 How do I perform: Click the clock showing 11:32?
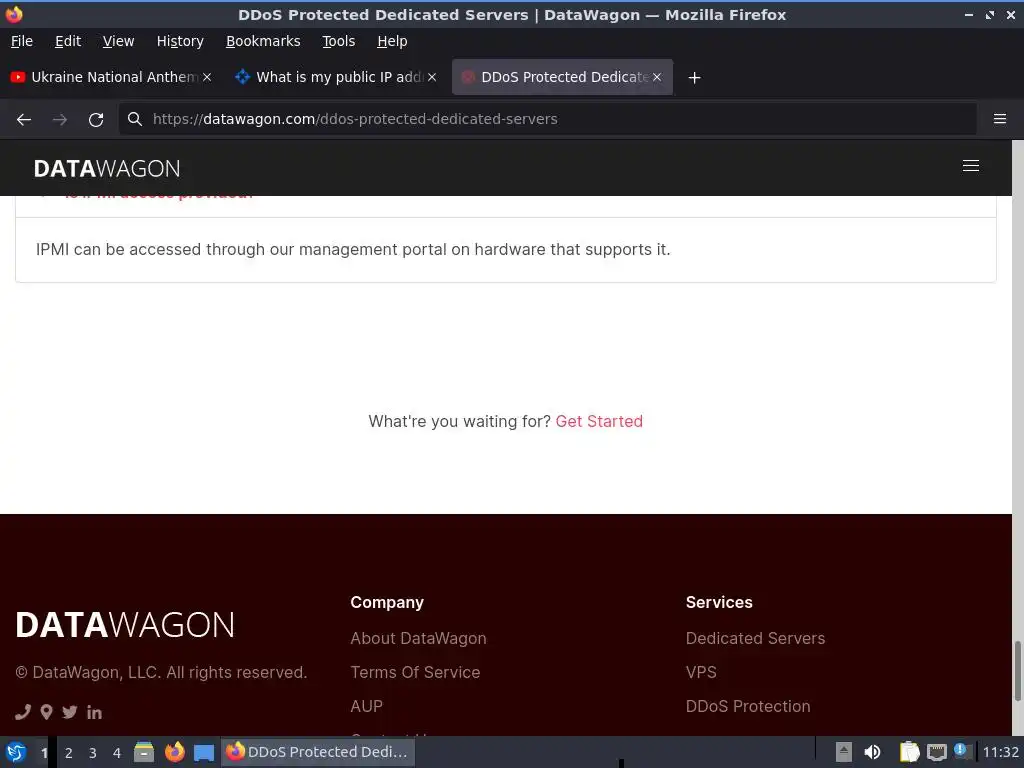point(1000,752)
